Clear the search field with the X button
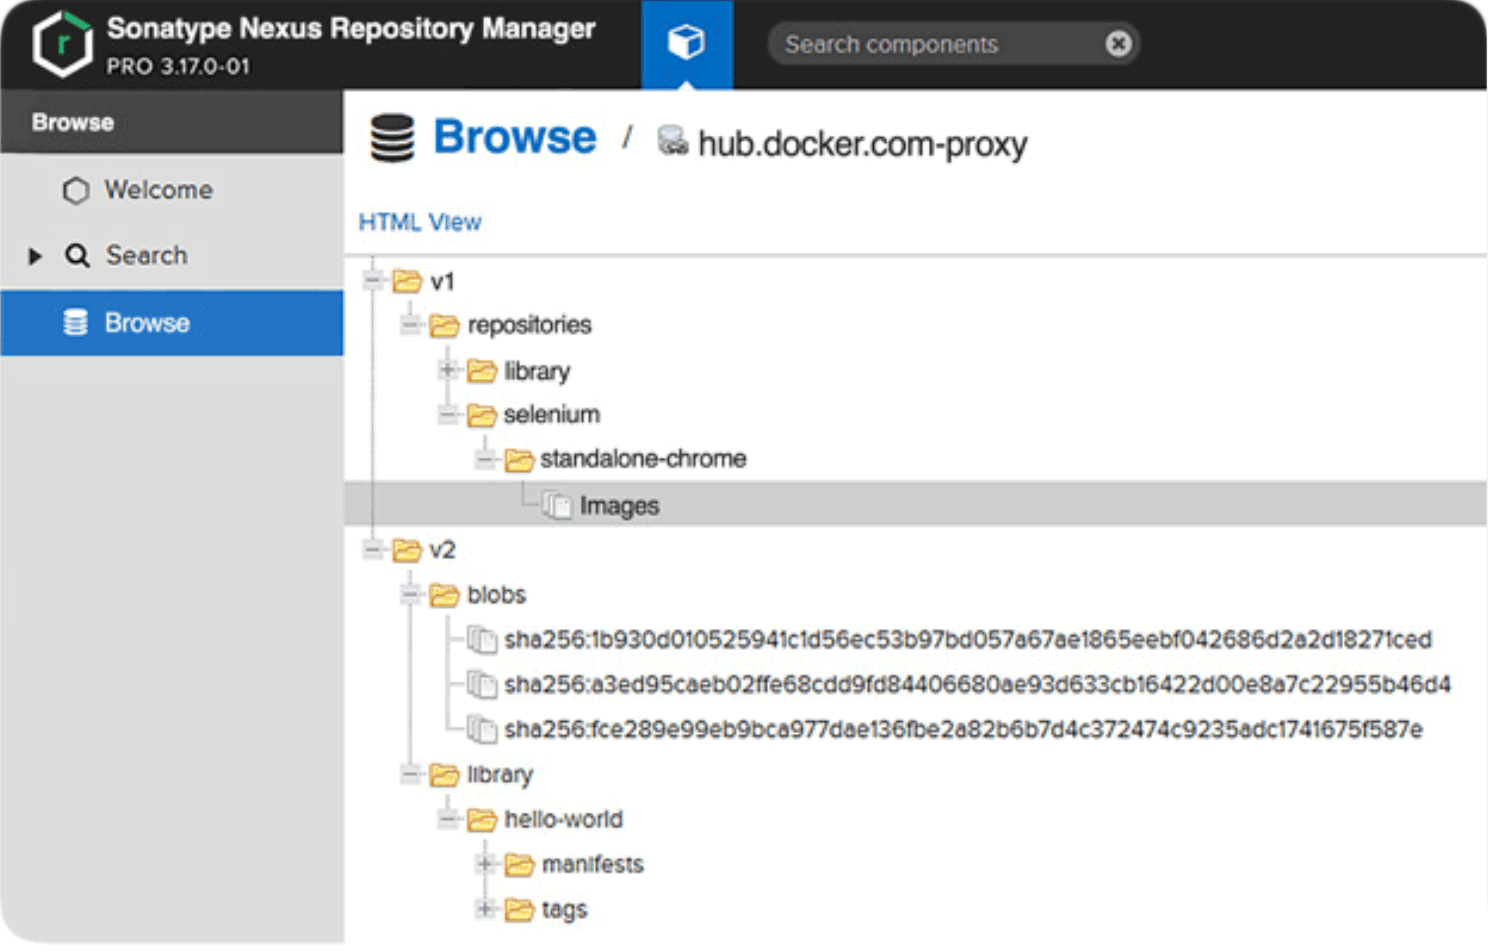 pyautogui.click(x=1118, y=44)
